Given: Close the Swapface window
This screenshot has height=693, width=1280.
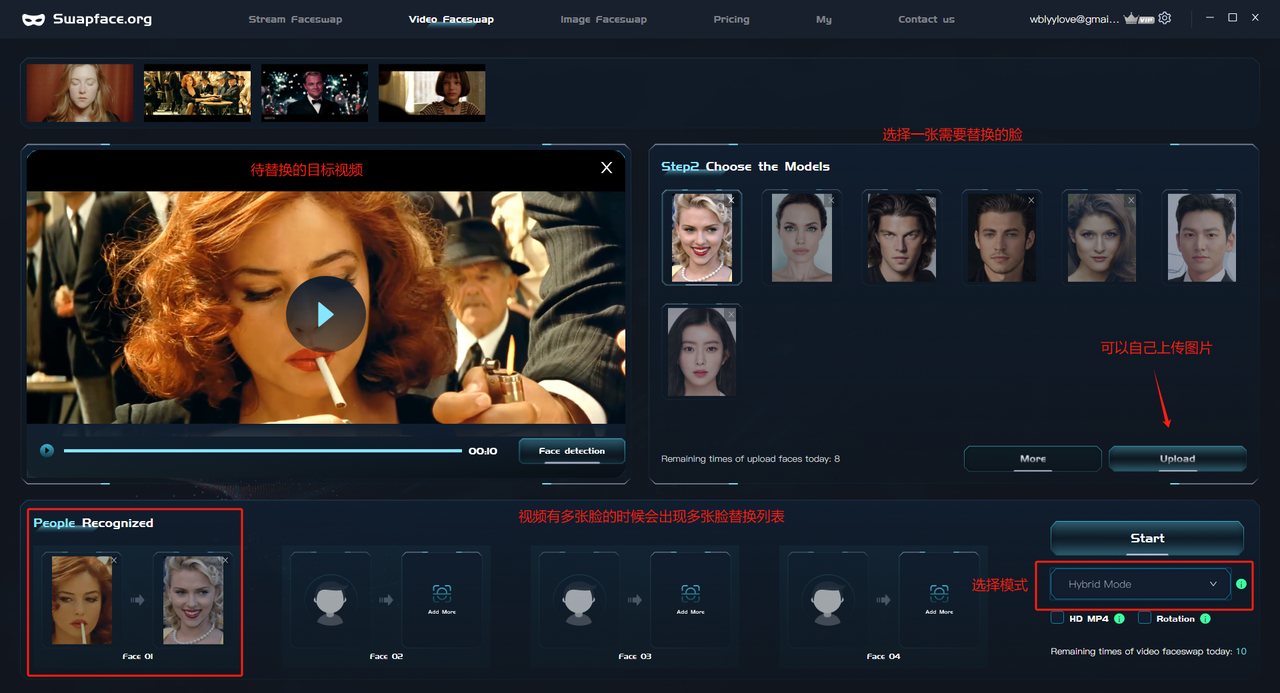Looking at the screenshot, I should pos(1255,18).
